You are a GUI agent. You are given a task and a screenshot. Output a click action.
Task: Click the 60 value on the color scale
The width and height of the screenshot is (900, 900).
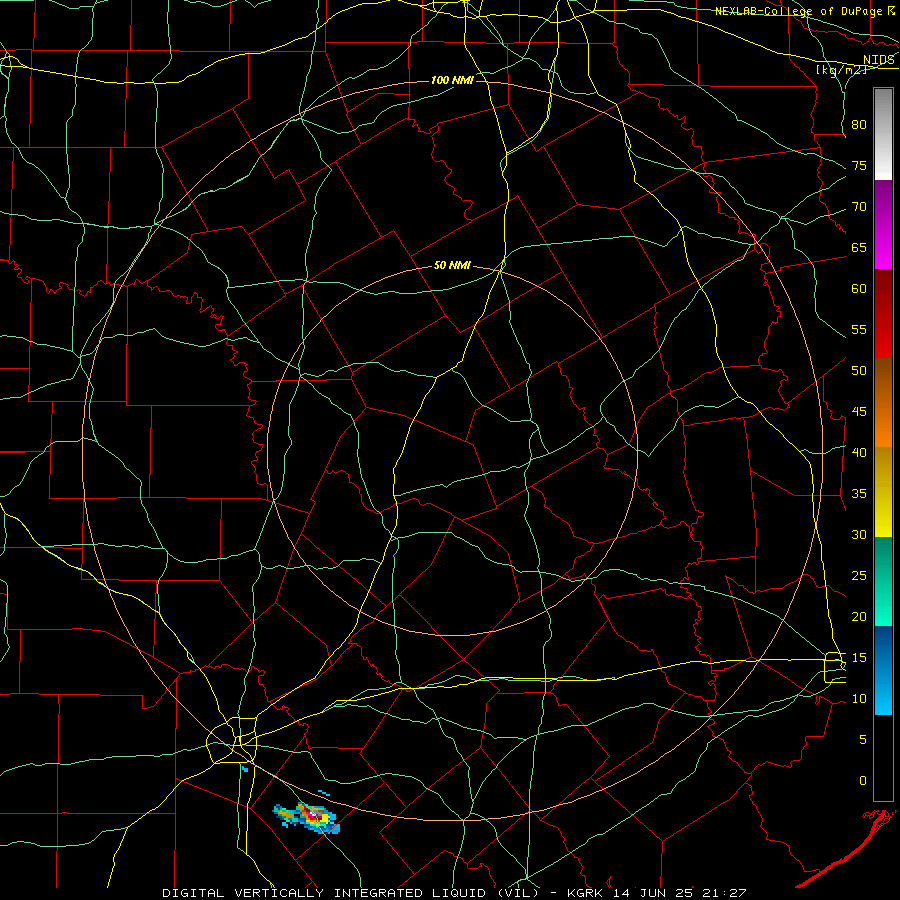click(859, 289)
